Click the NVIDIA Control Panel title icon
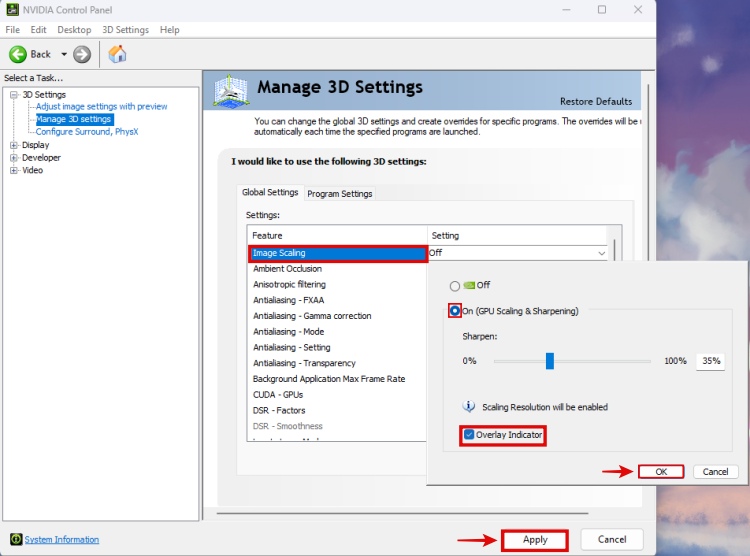The height and width of the screenshot is (556, 750). coord(11,10)
